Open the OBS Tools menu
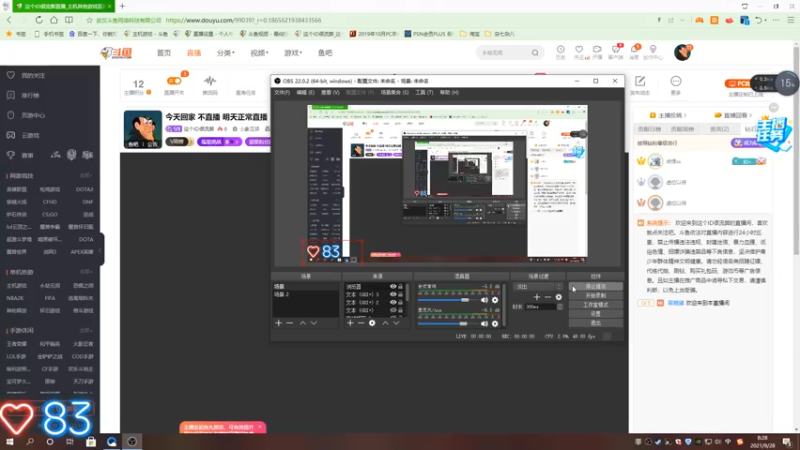 pos(424,92)
